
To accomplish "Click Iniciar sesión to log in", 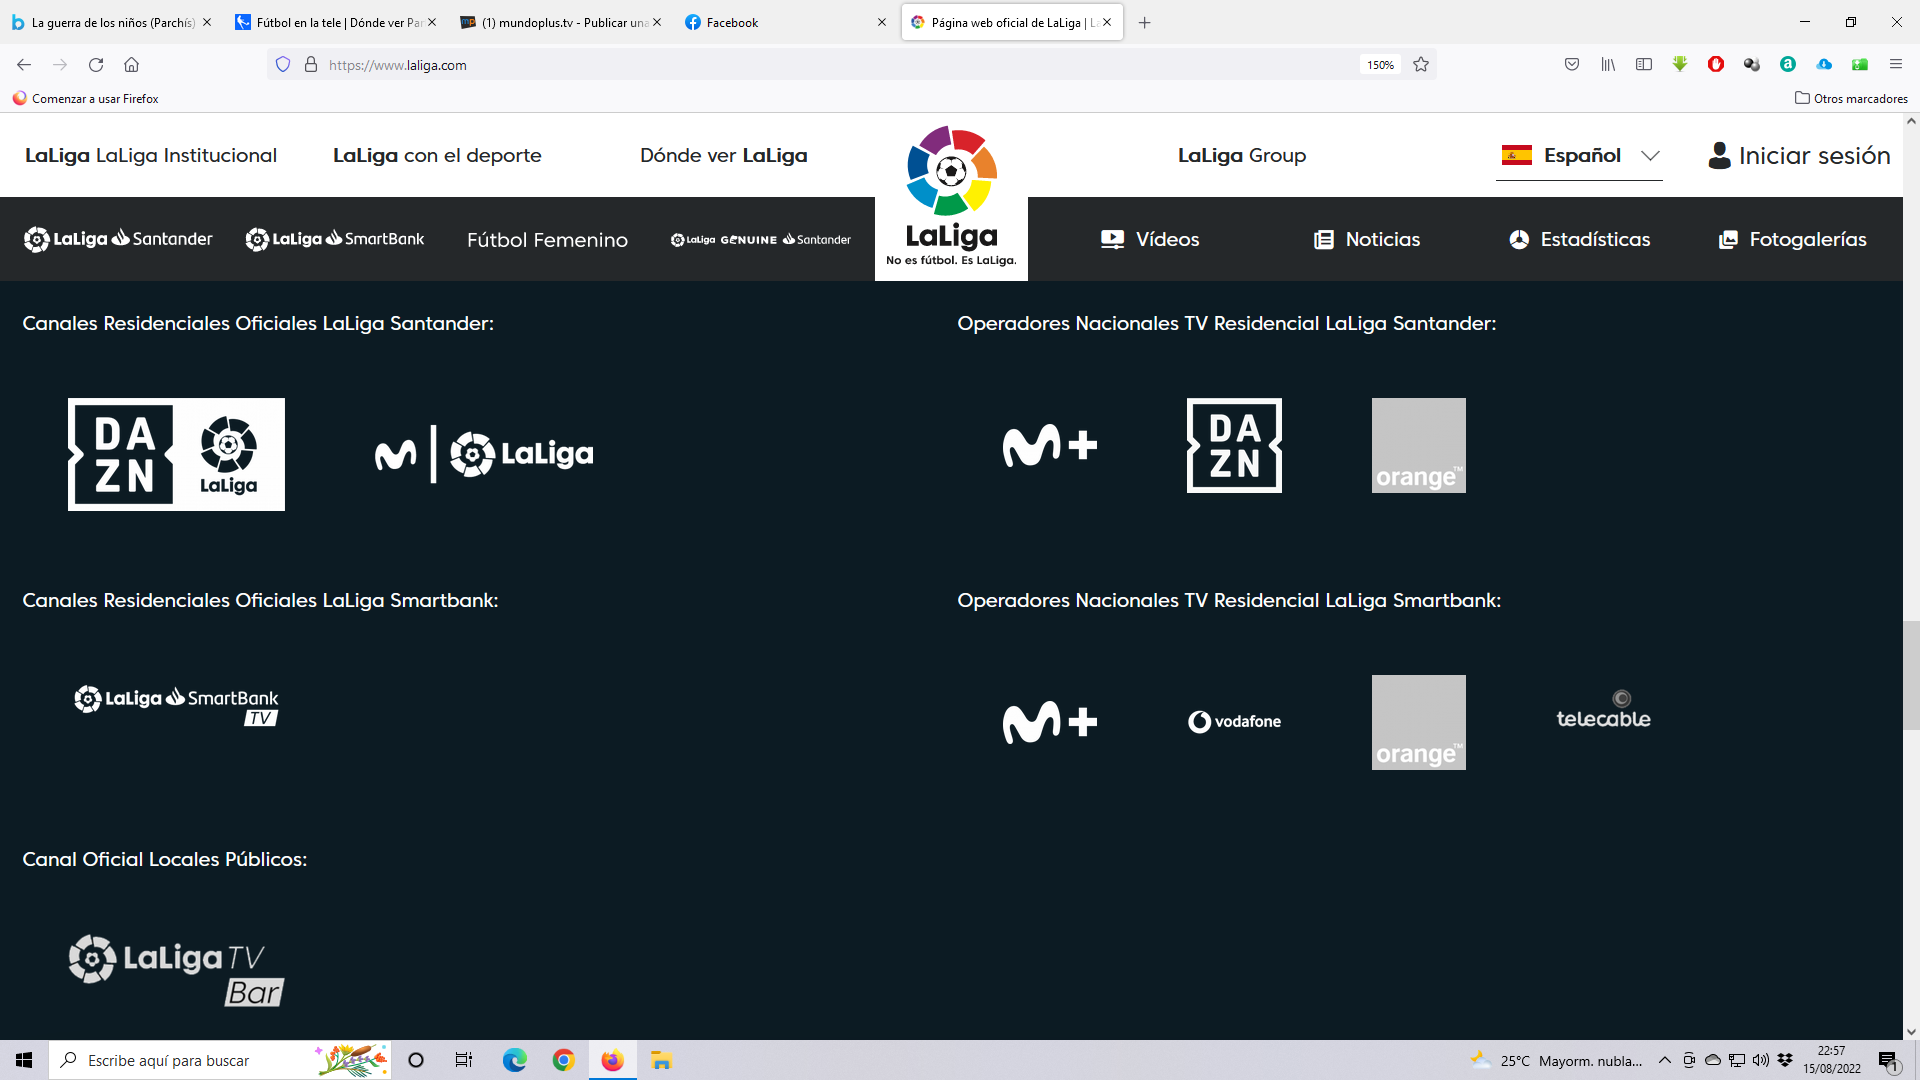I will [x=1799, y=156].
